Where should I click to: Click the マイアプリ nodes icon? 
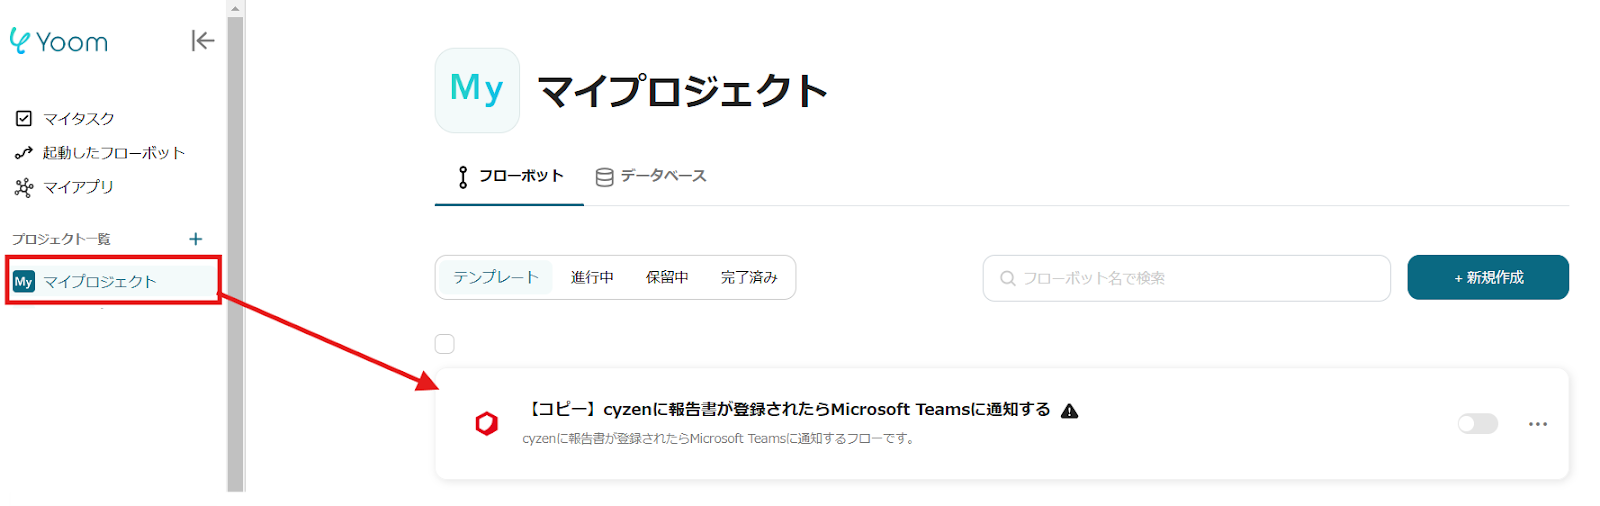click(24, 187)
